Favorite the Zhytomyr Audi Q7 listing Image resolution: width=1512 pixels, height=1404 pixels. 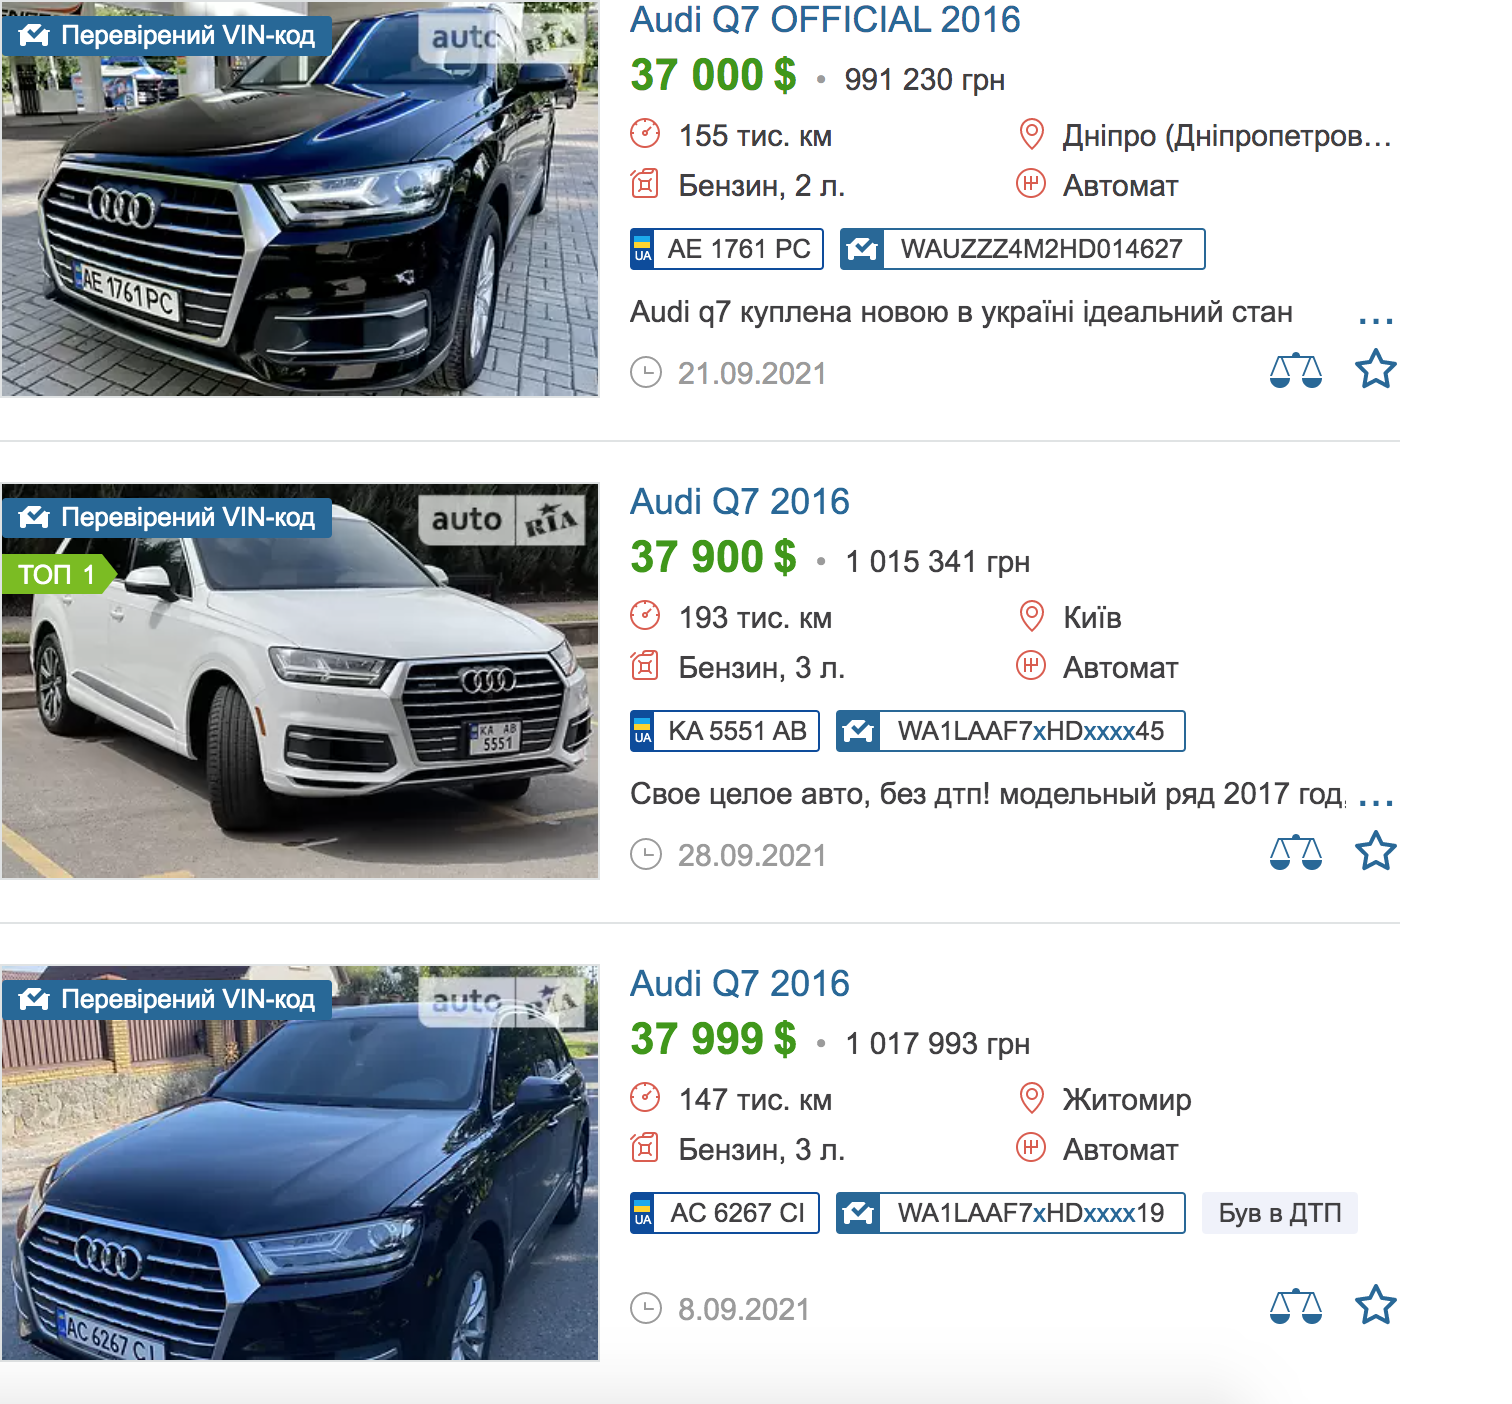point(1375,1306)
